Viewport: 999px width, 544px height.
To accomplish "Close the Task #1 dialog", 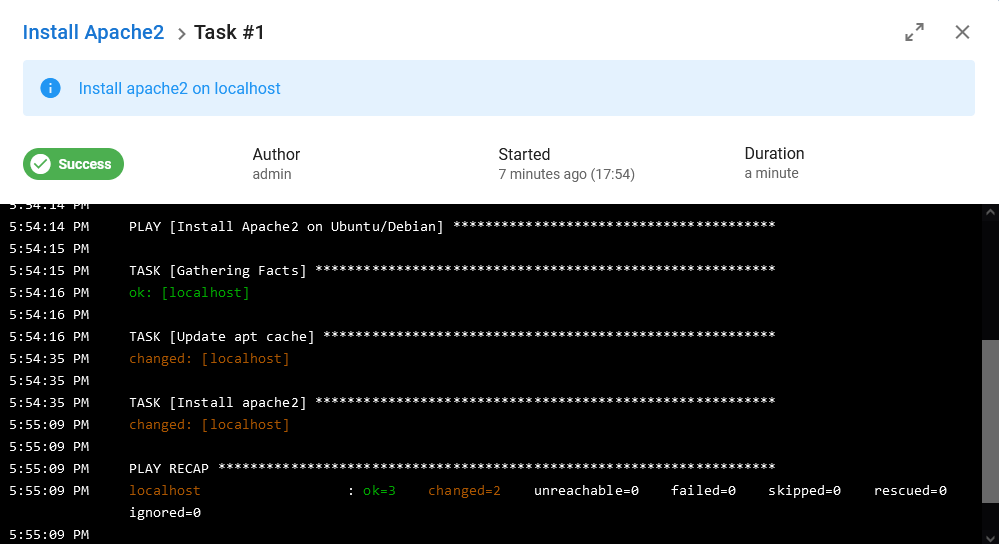I will point(962,32).
